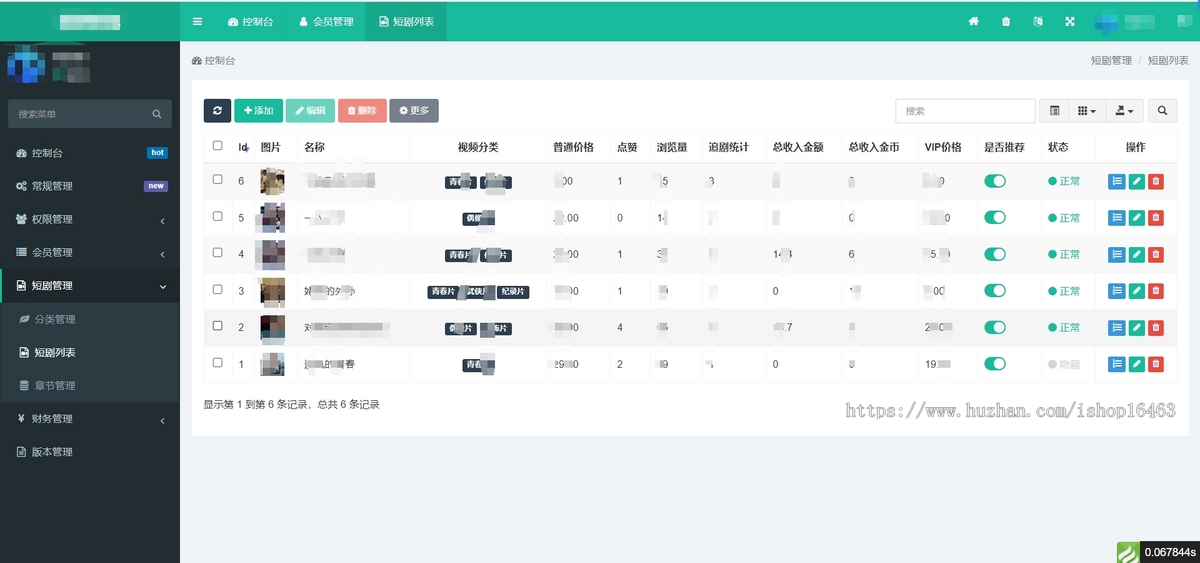Open the columns dropdown grid button
This screenshot has height=563, width=1200.
tap(1087, 110)
